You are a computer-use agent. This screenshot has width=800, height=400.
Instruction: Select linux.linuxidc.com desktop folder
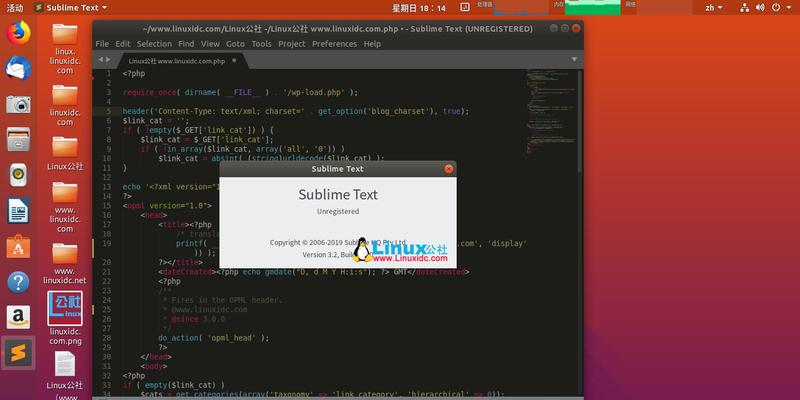65,48
